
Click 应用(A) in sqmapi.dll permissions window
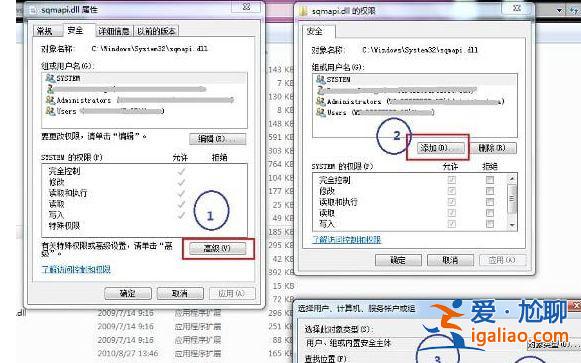pyautogui.click(x=502, y=260)
